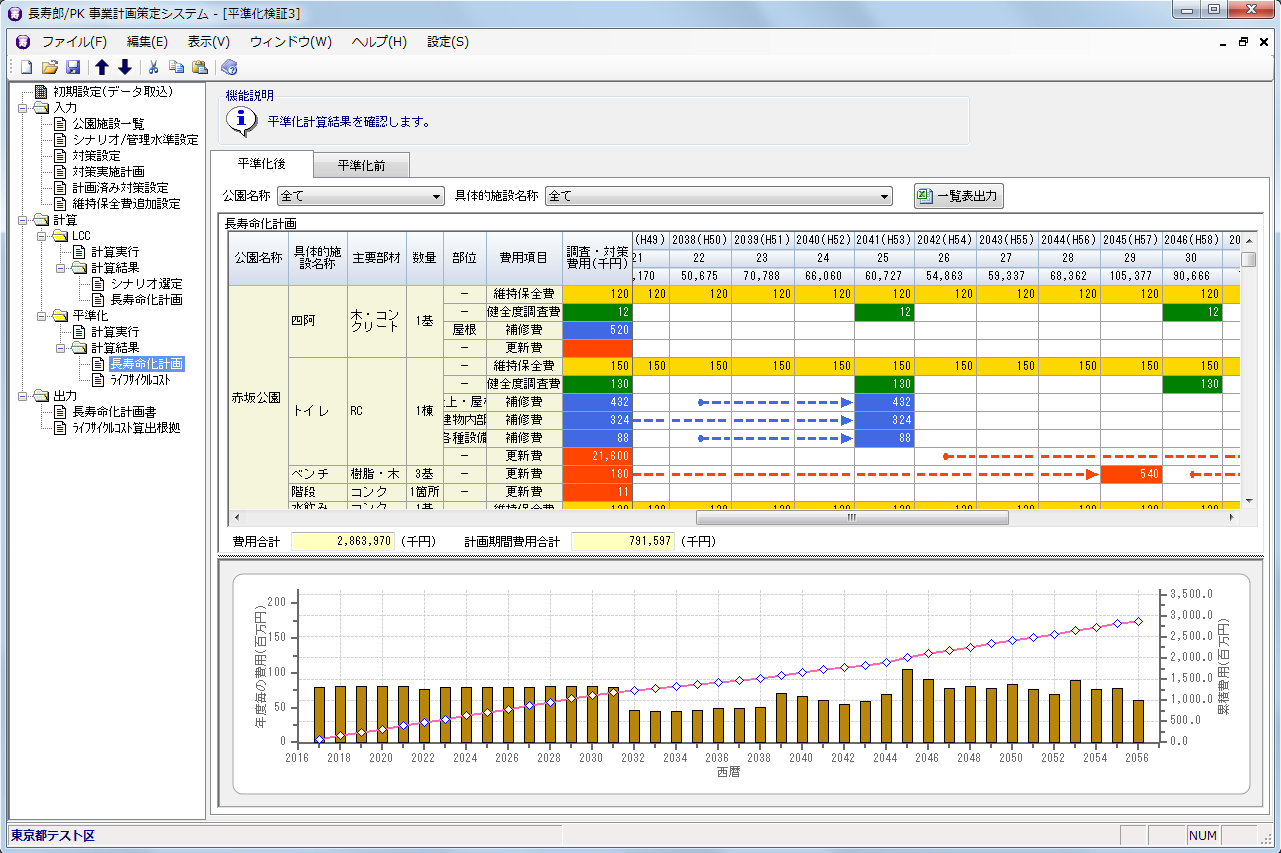Click the horizontal scrollbar thumb of the table
The height and width of the screenshot is (853, 1281).
pyautogui.click(x=852, y=518)
